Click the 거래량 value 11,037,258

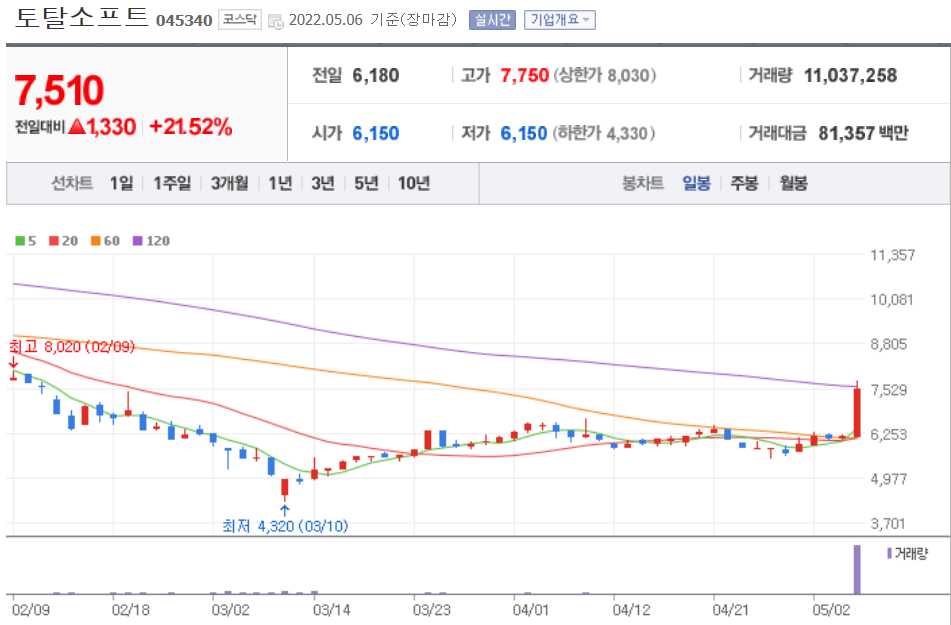pos(850,76)
